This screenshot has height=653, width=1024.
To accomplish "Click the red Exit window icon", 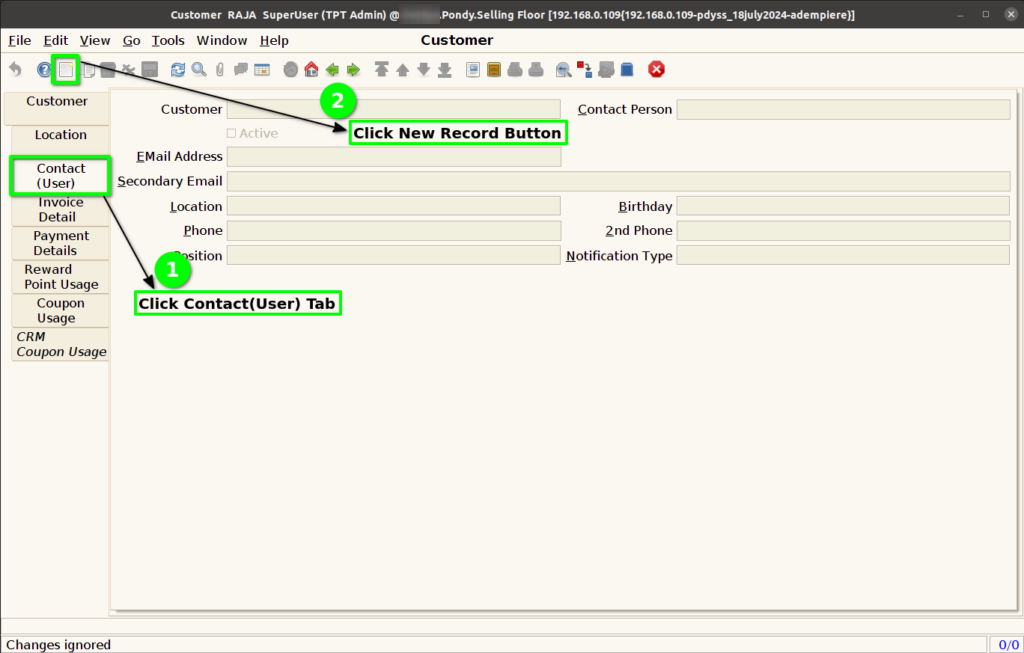I will click(x=656, y=69).
